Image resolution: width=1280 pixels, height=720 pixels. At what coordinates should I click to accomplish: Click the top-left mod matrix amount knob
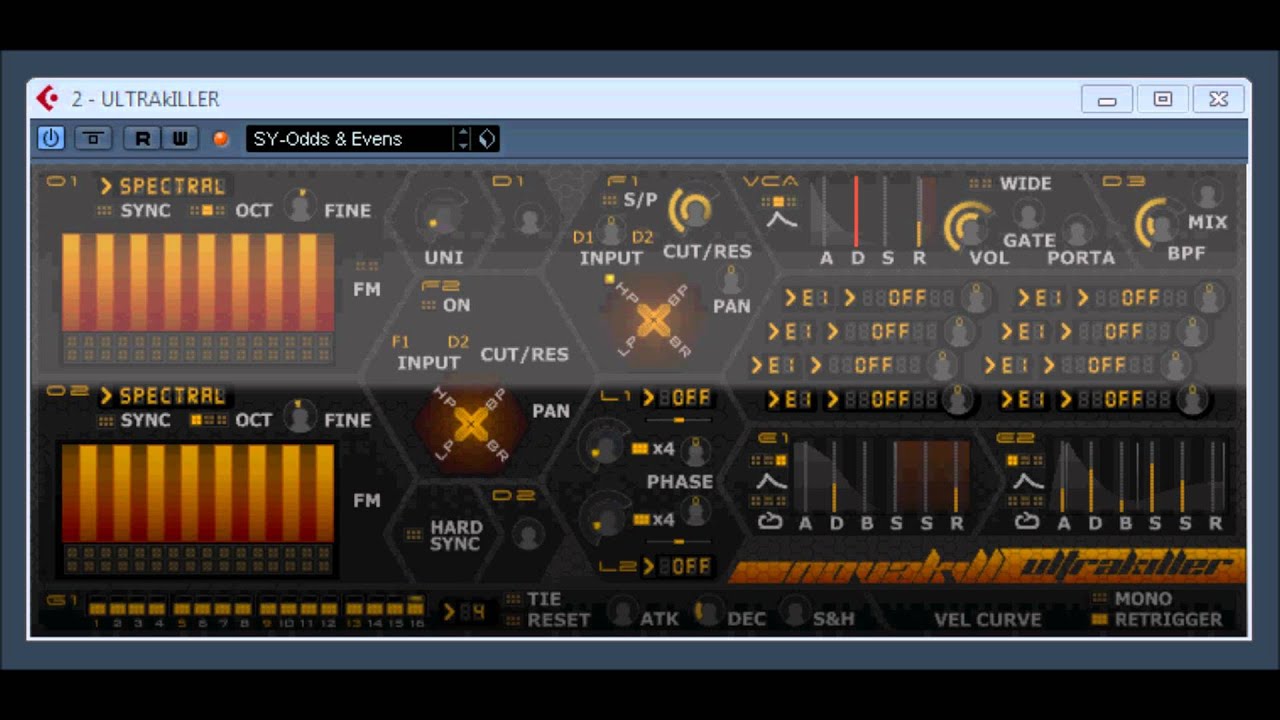(x=976, y=298)
